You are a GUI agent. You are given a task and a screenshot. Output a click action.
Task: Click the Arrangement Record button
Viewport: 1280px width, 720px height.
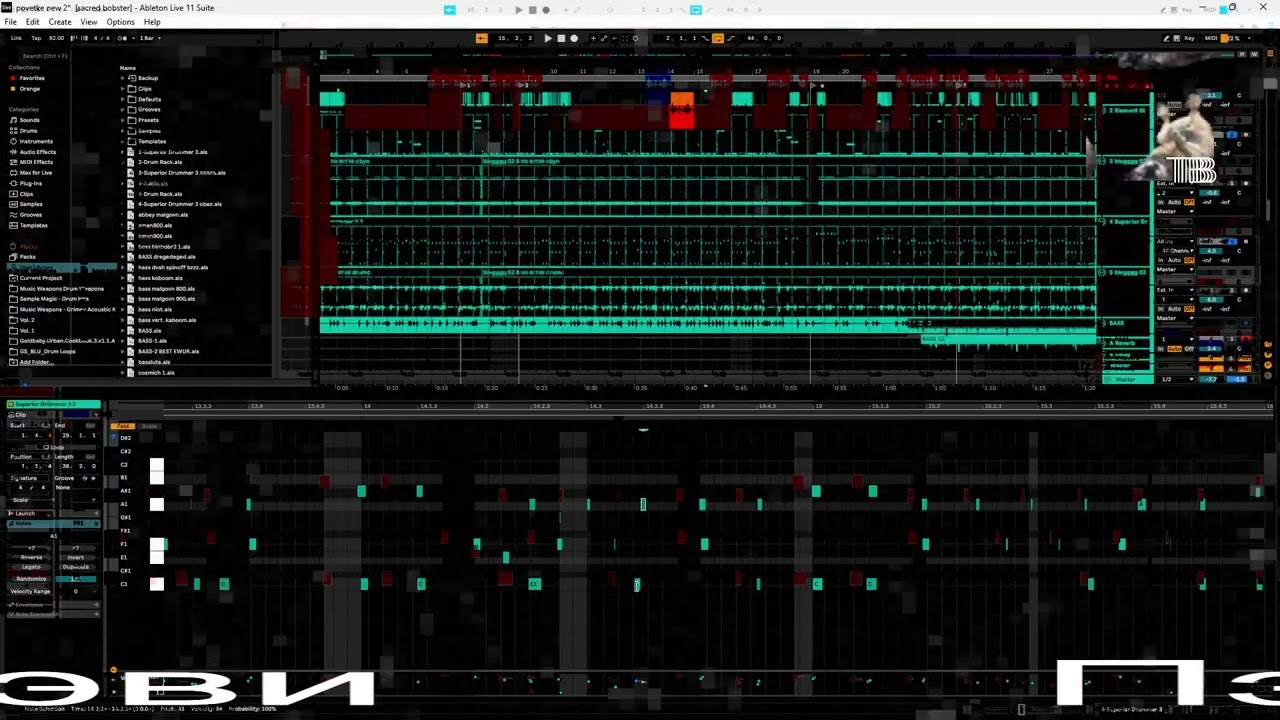[573, 38]
